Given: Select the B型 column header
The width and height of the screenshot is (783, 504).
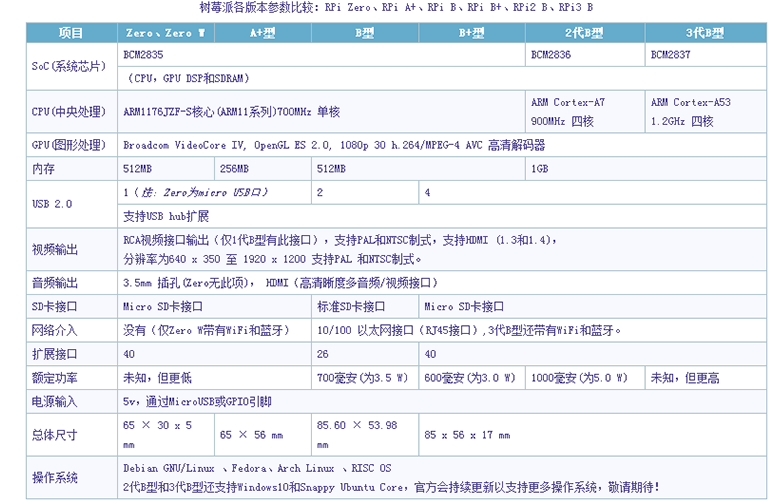Looking at the screenshot, I should [x=365, y=33].
